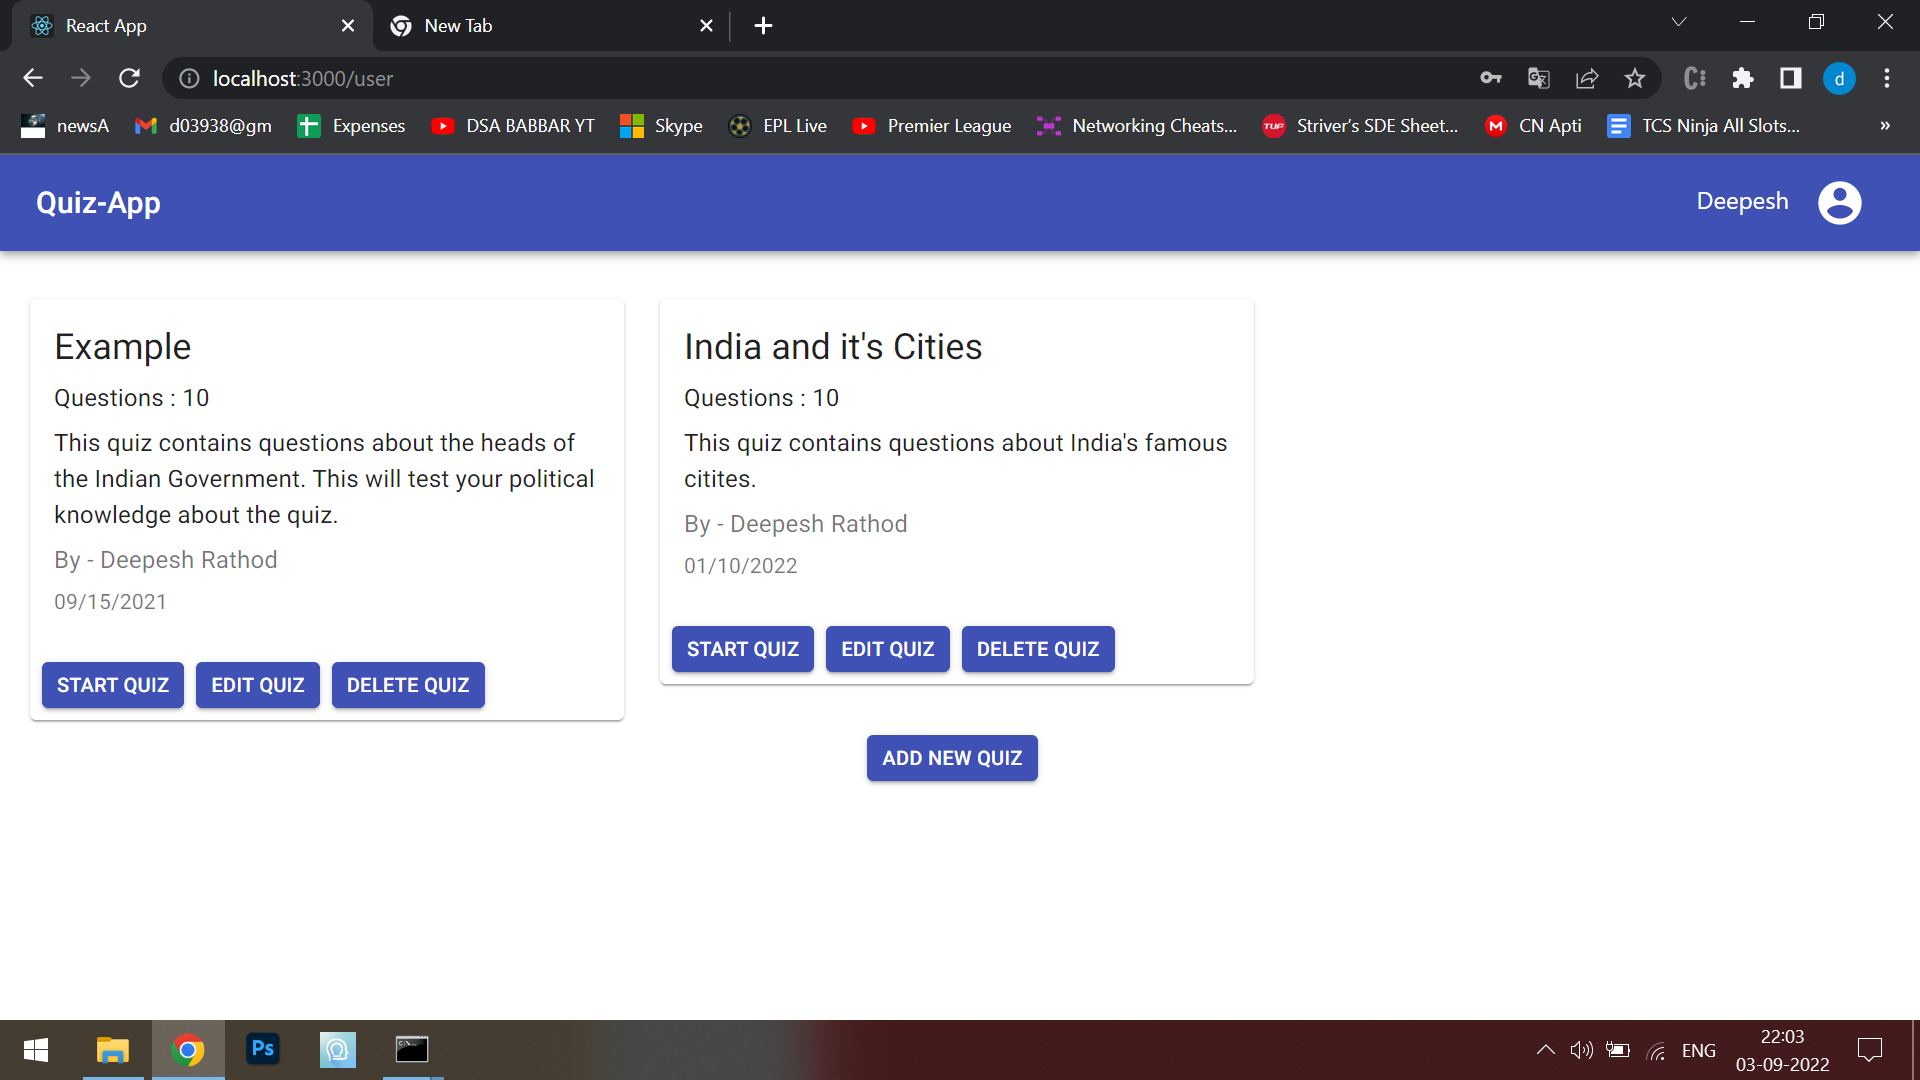Close the React App tab
Viewport: 1920px width, 1080px height.
[x=348, y=26]
